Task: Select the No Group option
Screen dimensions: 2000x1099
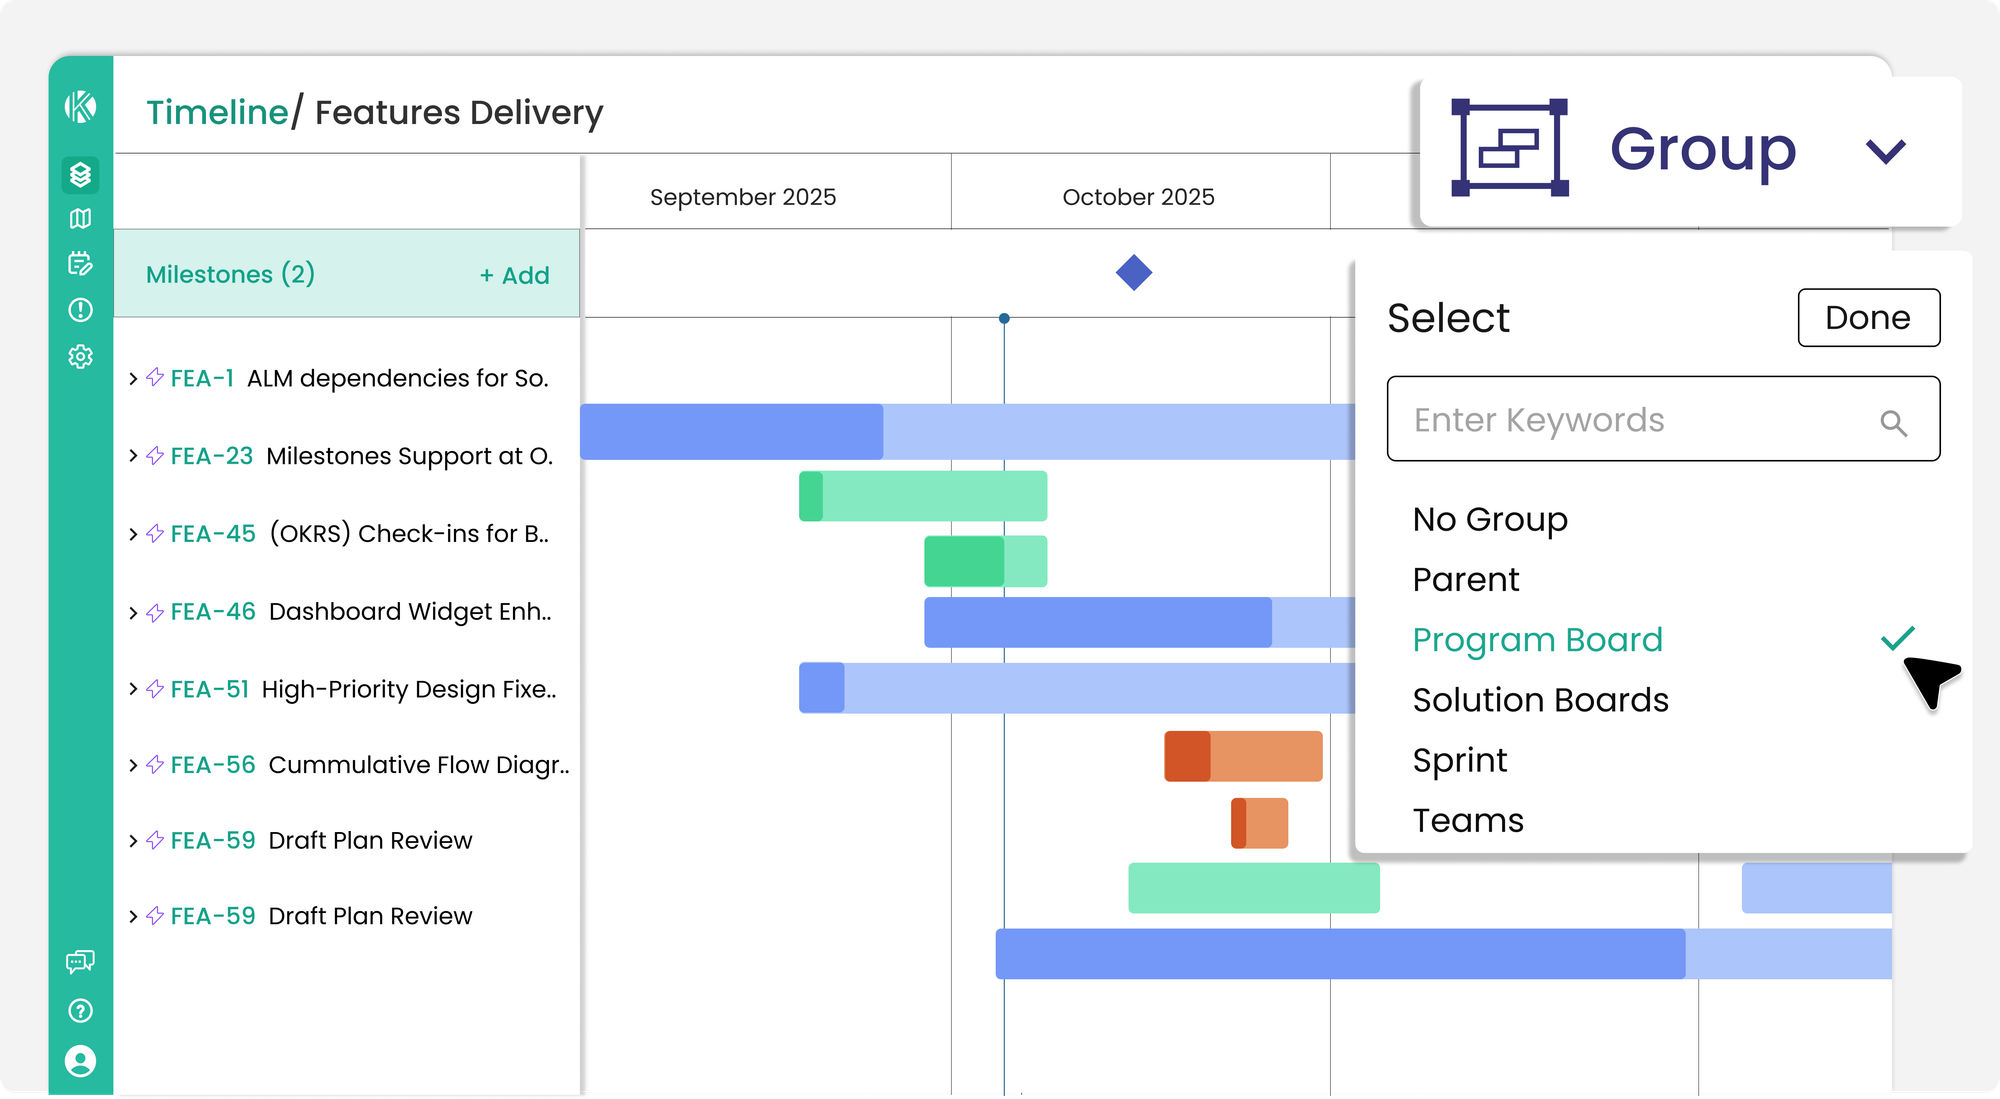Action: click(1490, 519)
